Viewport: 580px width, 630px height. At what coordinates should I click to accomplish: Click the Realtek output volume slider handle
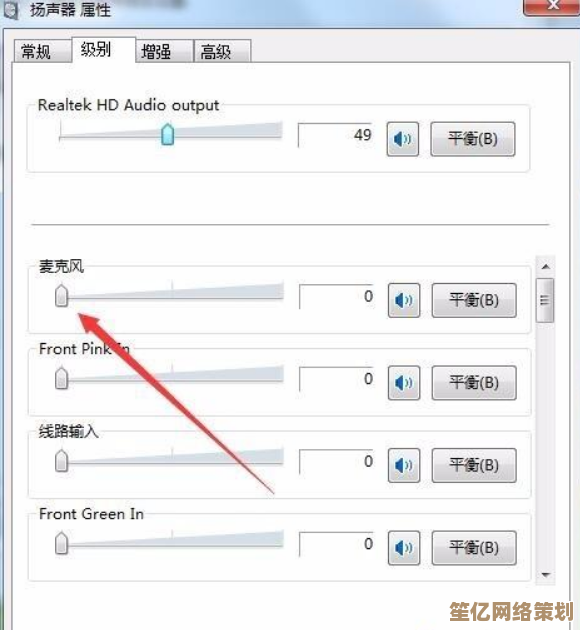click(x=167, y=135)
